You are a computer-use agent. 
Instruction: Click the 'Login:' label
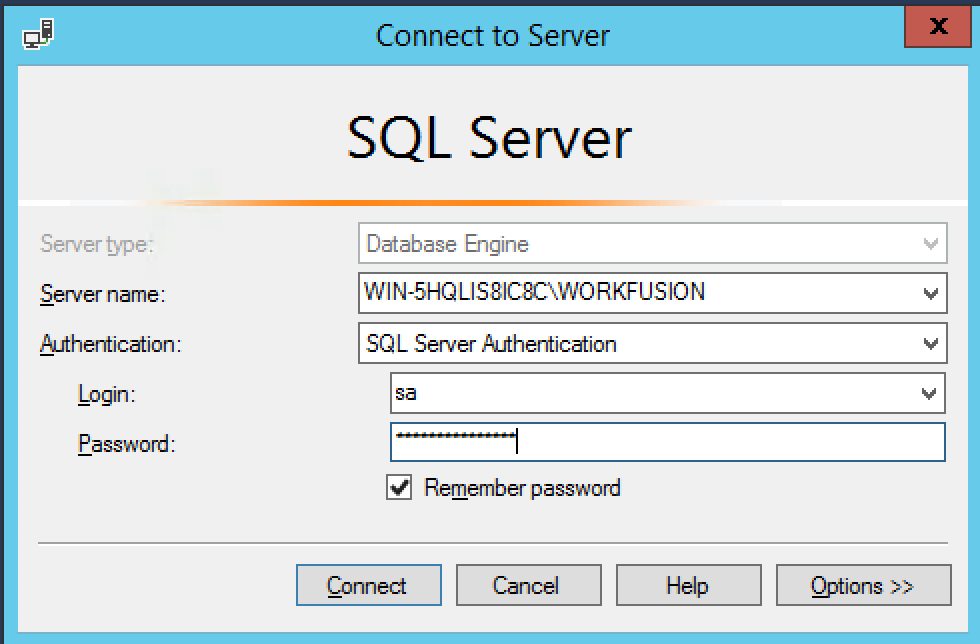coord(106,395)
